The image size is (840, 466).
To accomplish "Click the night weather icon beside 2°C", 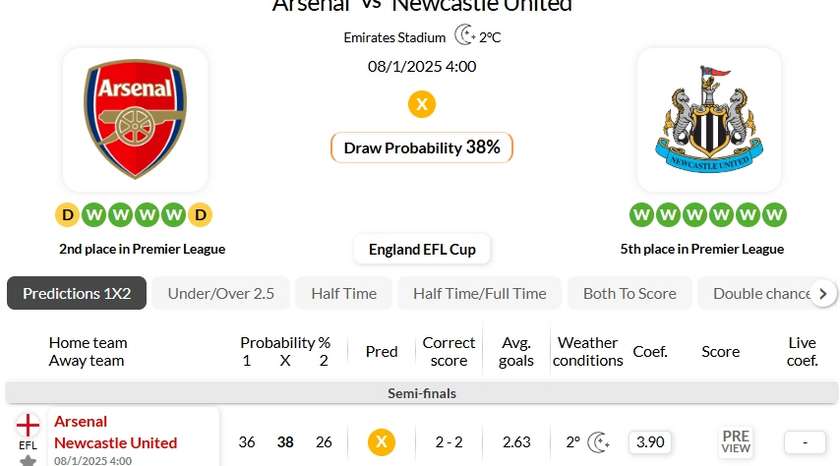I will point(465,36).
